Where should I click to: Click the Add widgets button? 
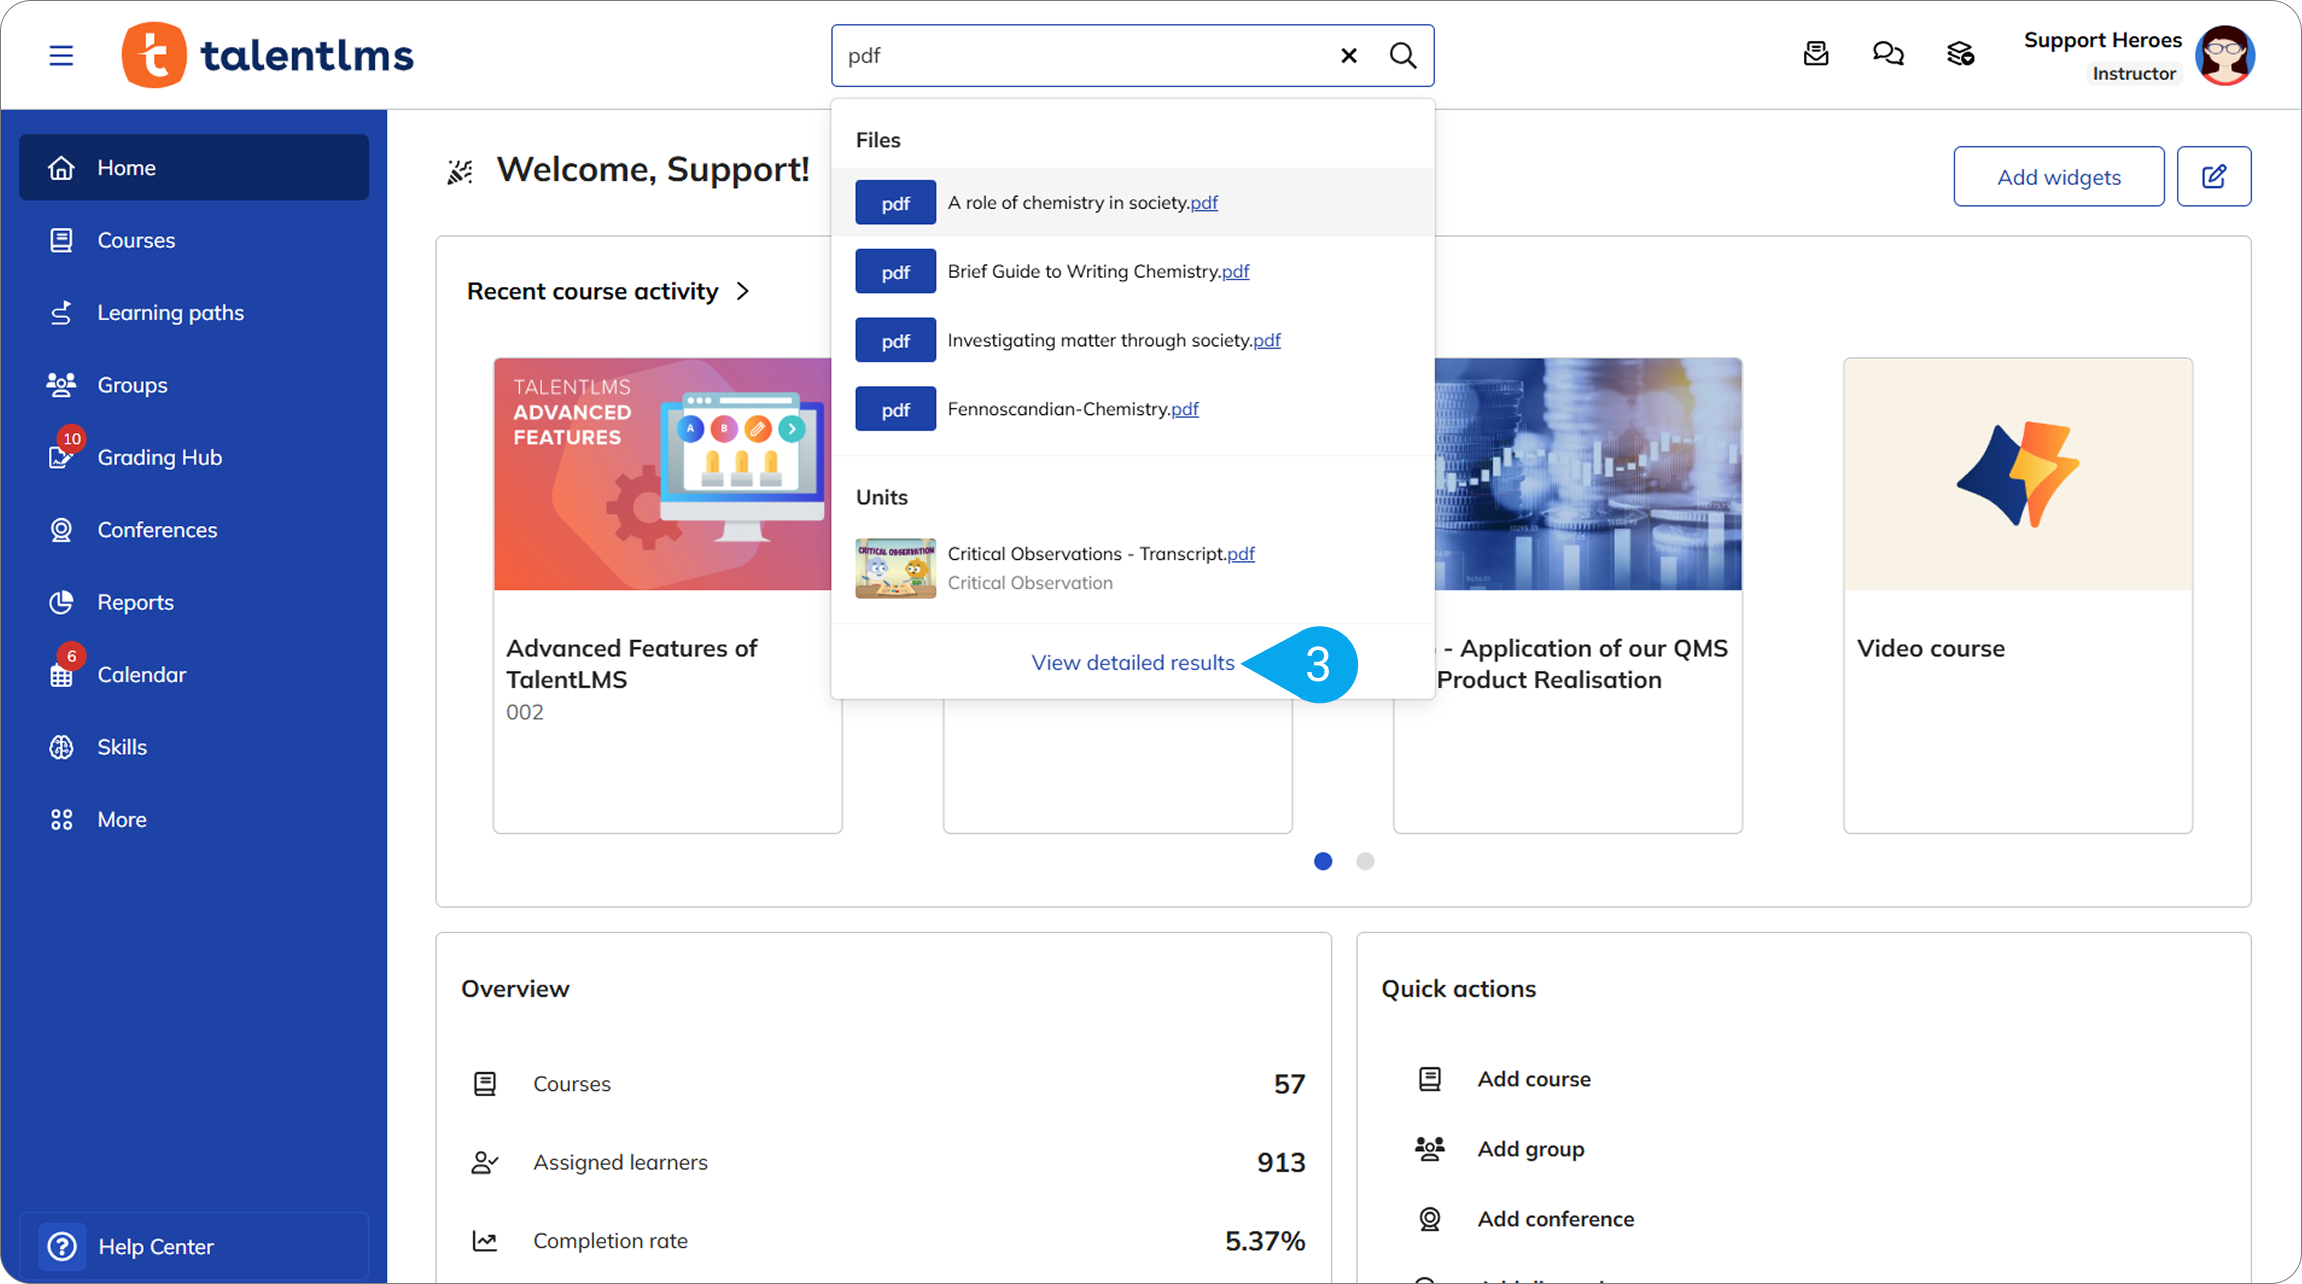(2059, 177)
